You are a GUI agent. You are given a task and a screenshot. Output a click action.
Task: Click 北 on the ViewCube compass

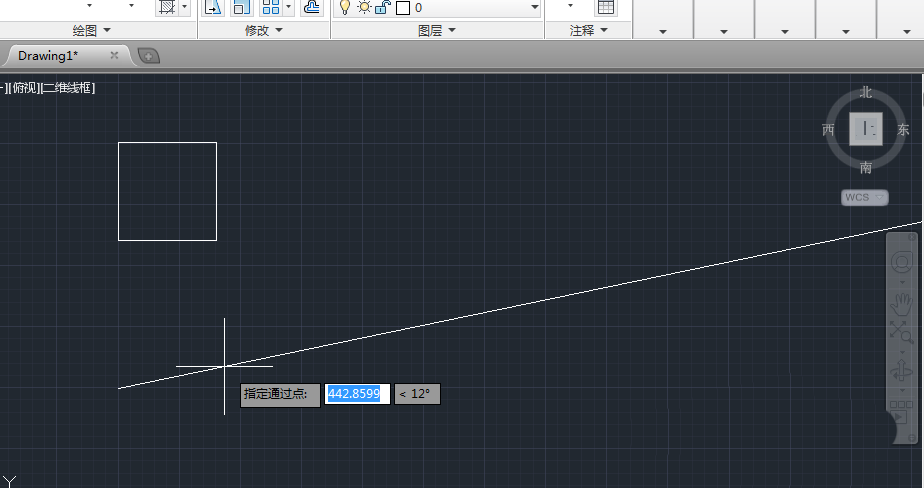[866, 92]
